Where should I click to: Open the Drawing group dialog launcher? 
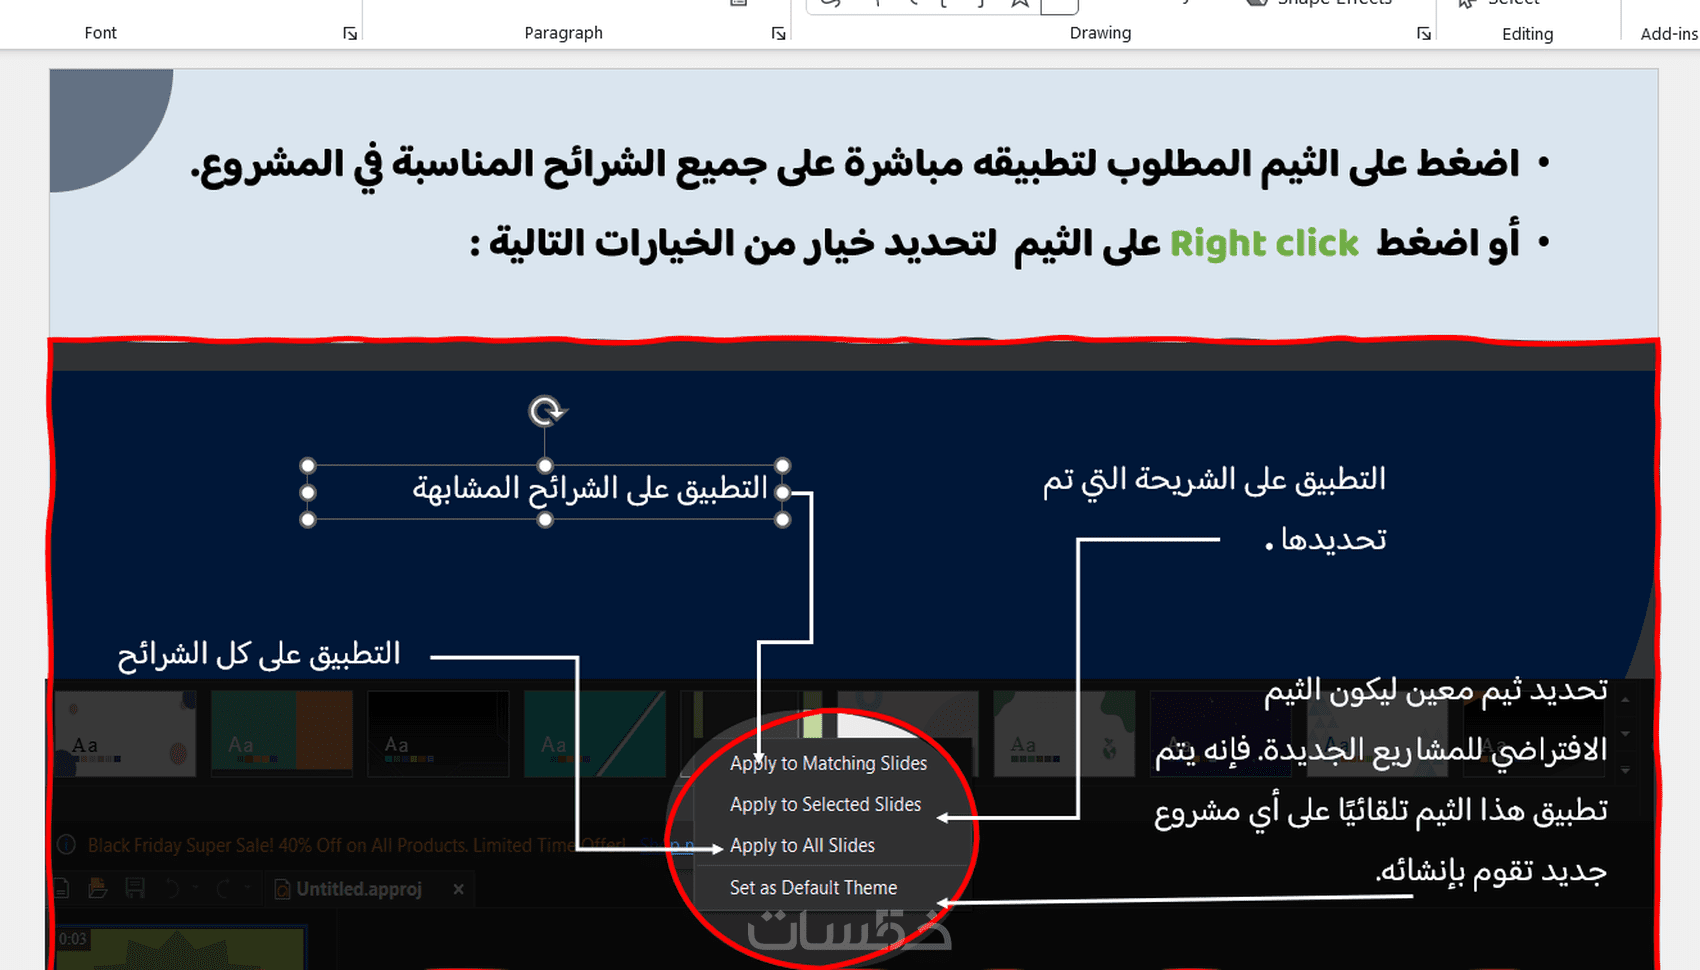(x=1423, y=34)
